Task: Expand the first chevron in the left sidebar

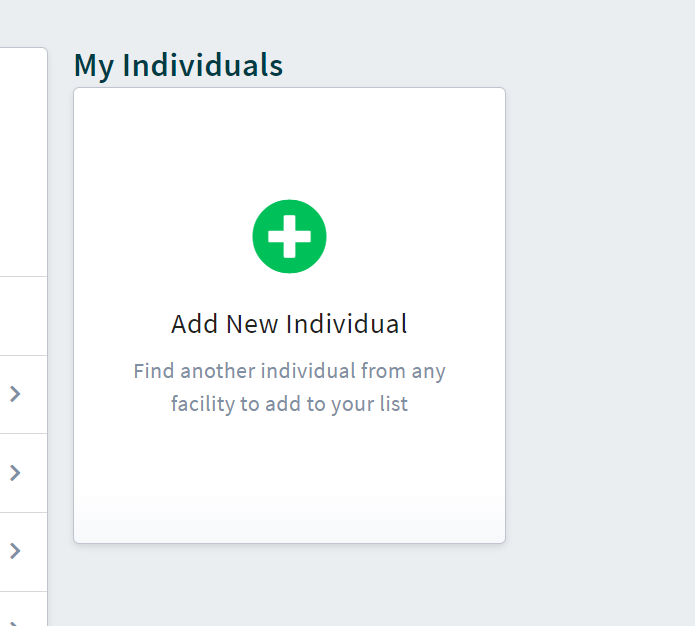Action: (15, 394)
